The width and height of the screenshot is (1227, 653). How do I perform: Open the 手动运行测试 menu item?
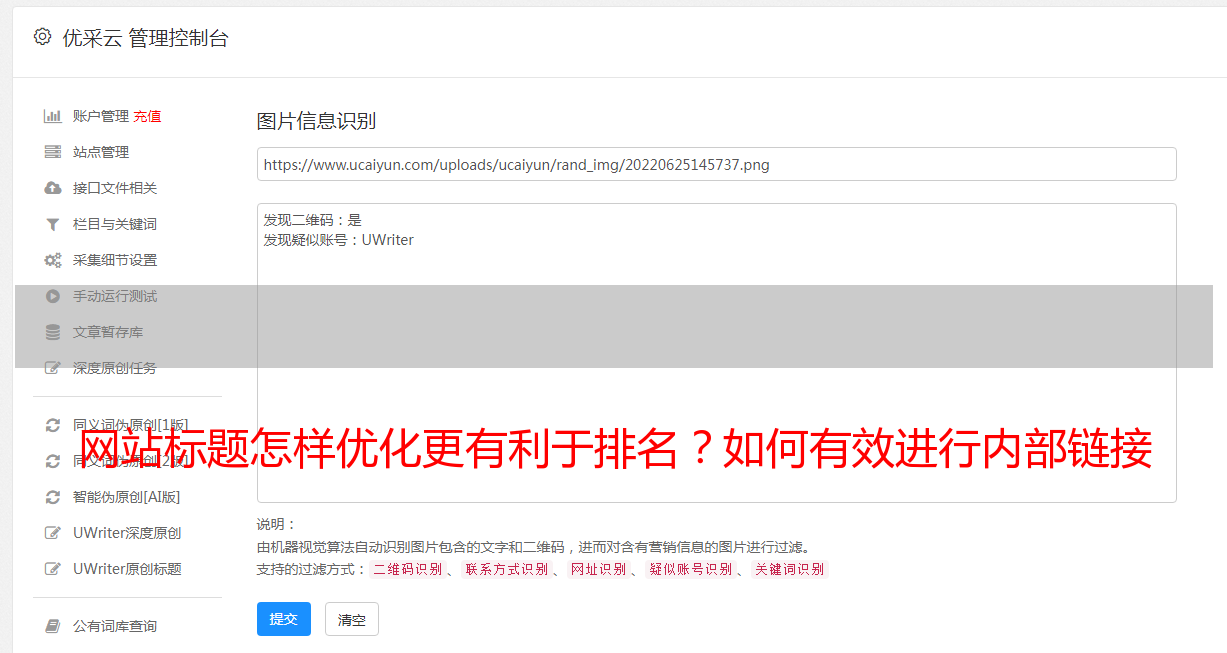tap(115, 296)
